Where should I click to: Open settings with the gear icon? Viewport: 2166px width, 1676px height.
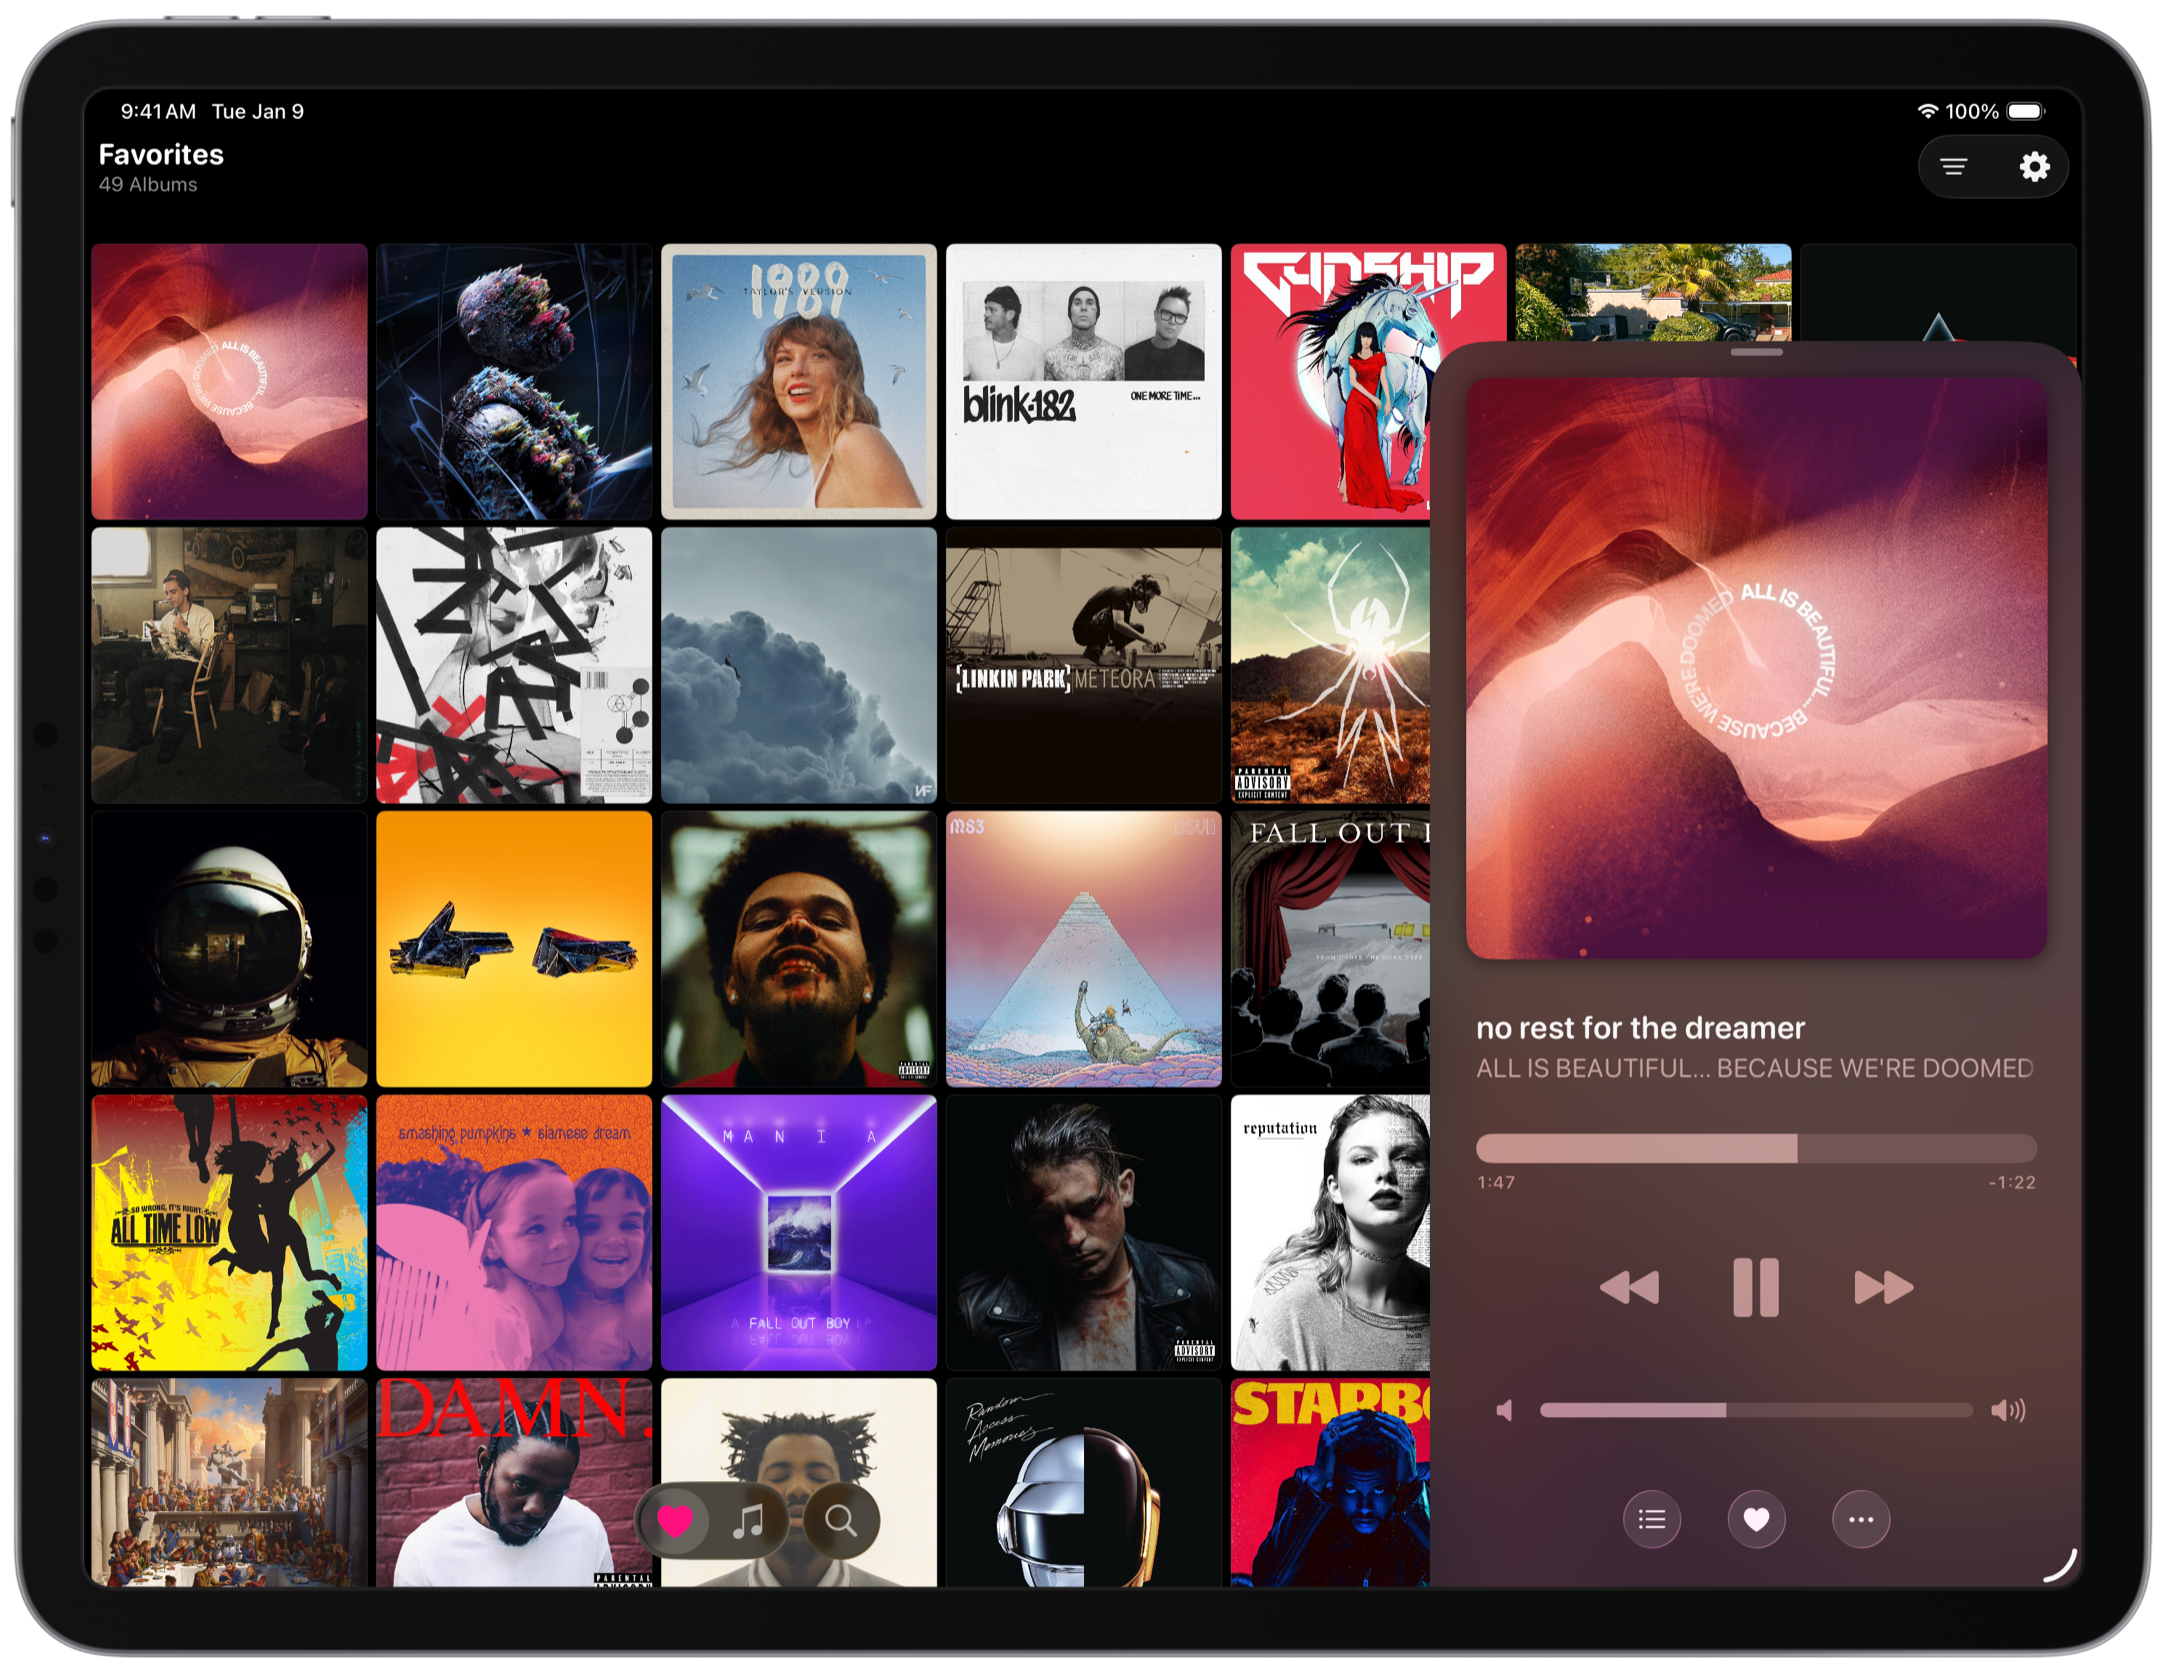(x=2033, y=166)
